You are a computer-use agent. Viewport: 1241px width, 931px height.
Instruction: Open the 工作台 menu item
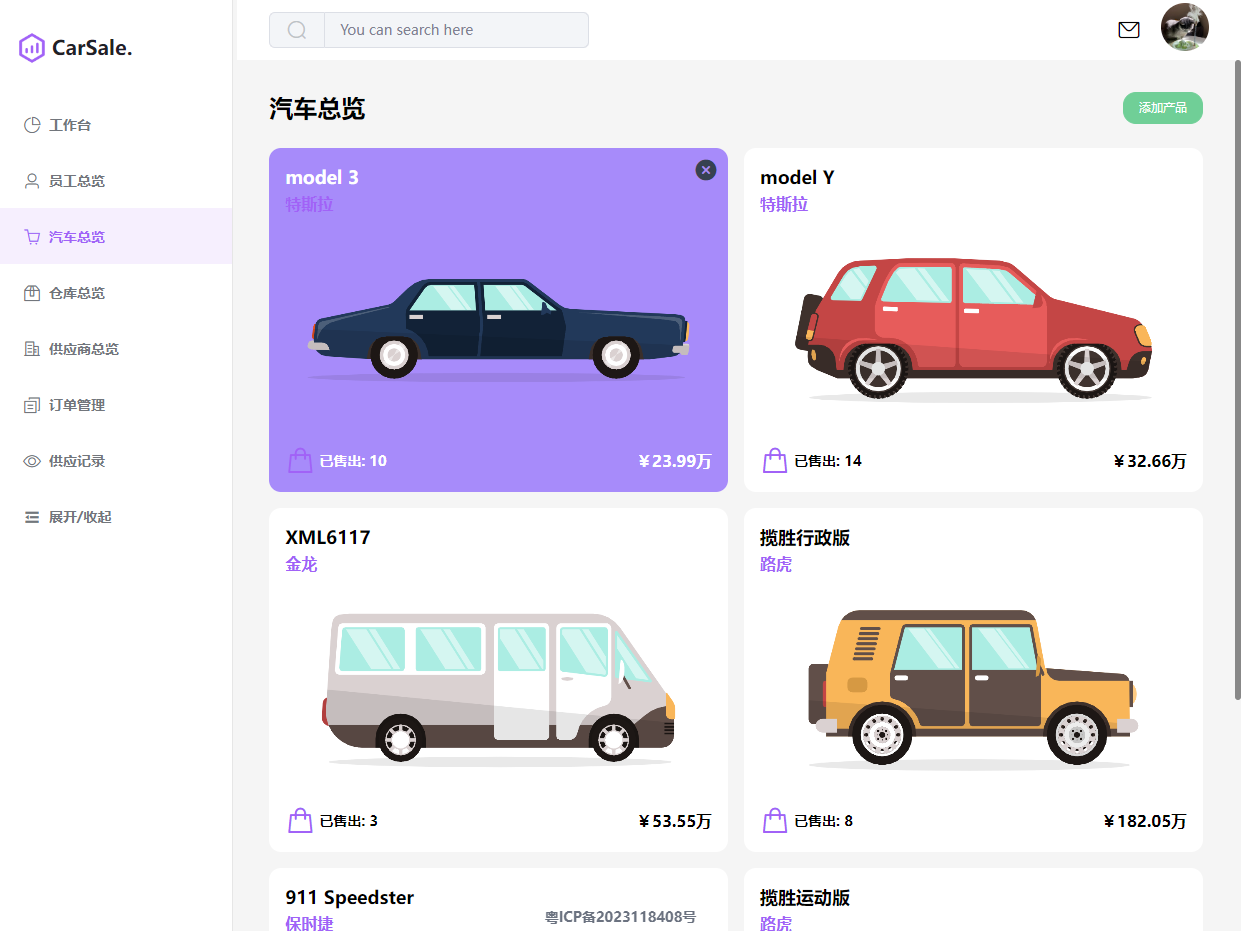click(116, 125)
